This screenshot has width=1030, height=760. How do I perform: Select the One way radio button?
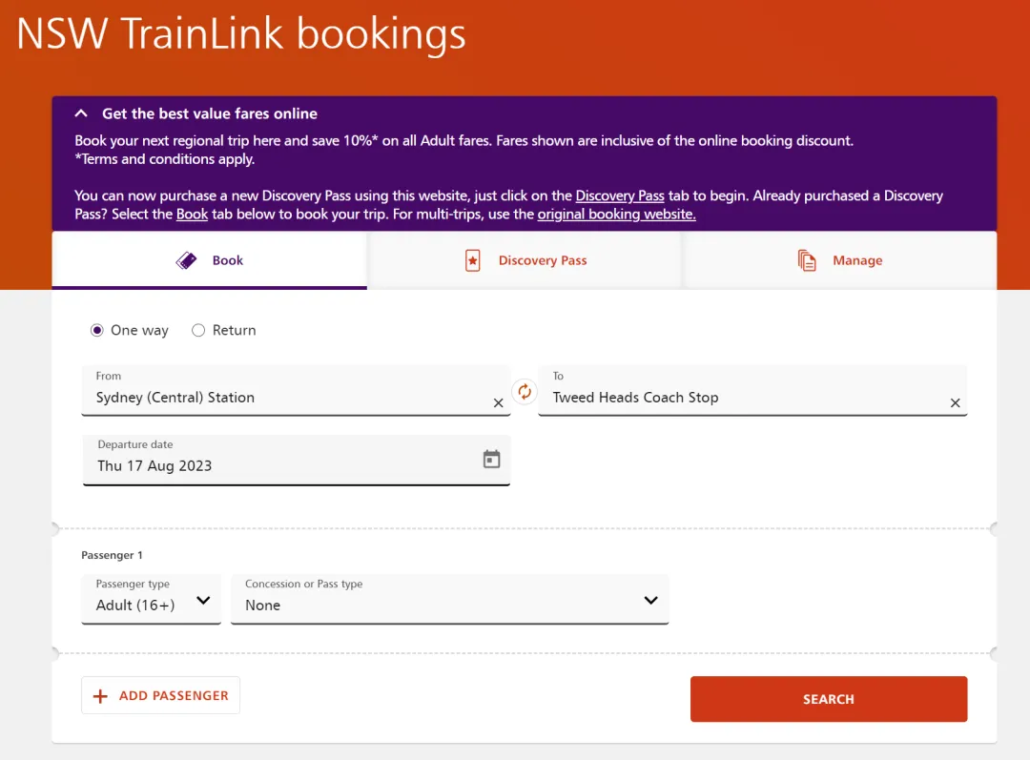pyautogui.click(x=97, y=330)
